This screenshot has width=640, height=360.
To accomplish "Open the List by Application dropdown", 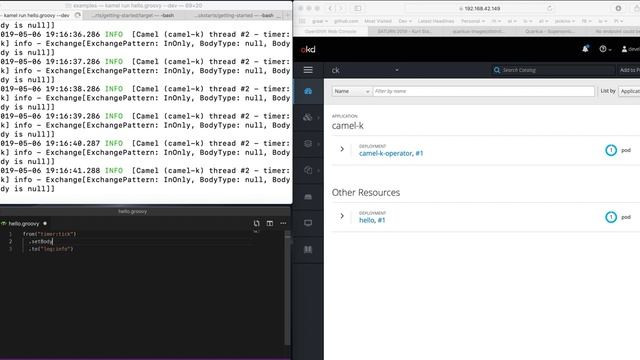I will pos(630,91).
